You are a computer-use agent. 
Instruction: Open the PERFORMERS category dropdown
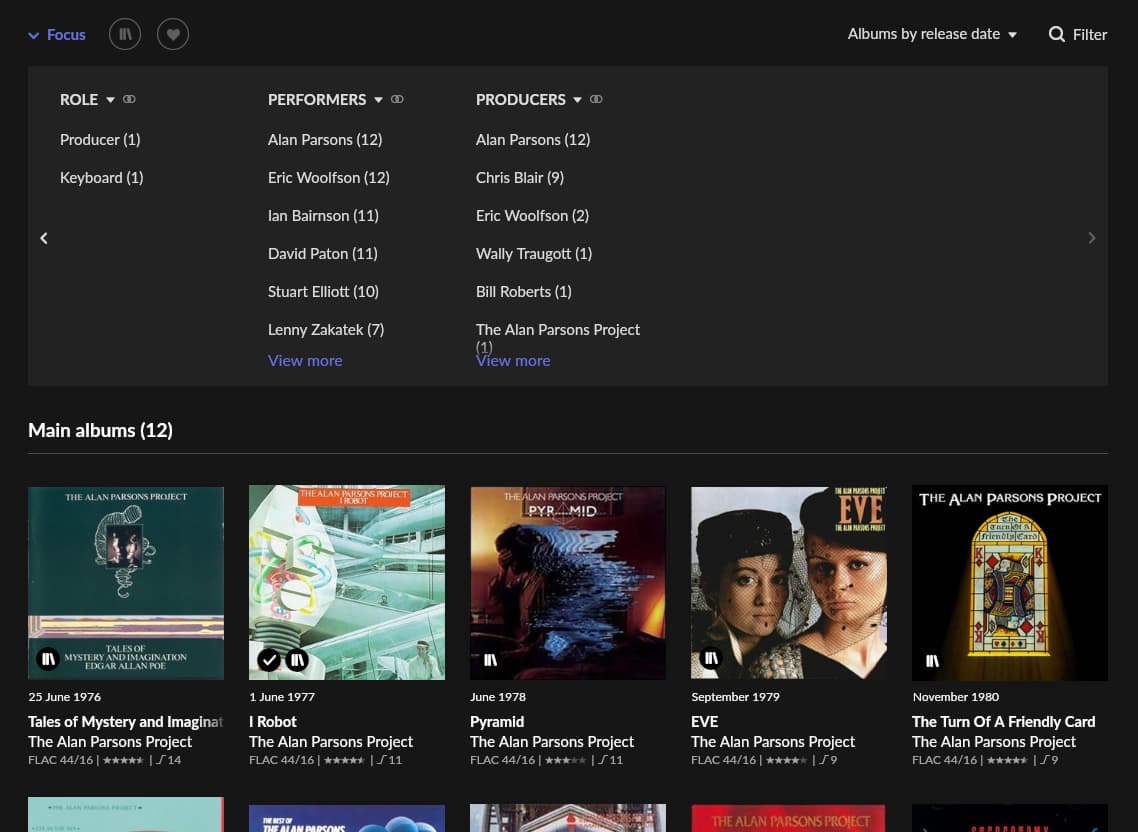pos(378,100)
